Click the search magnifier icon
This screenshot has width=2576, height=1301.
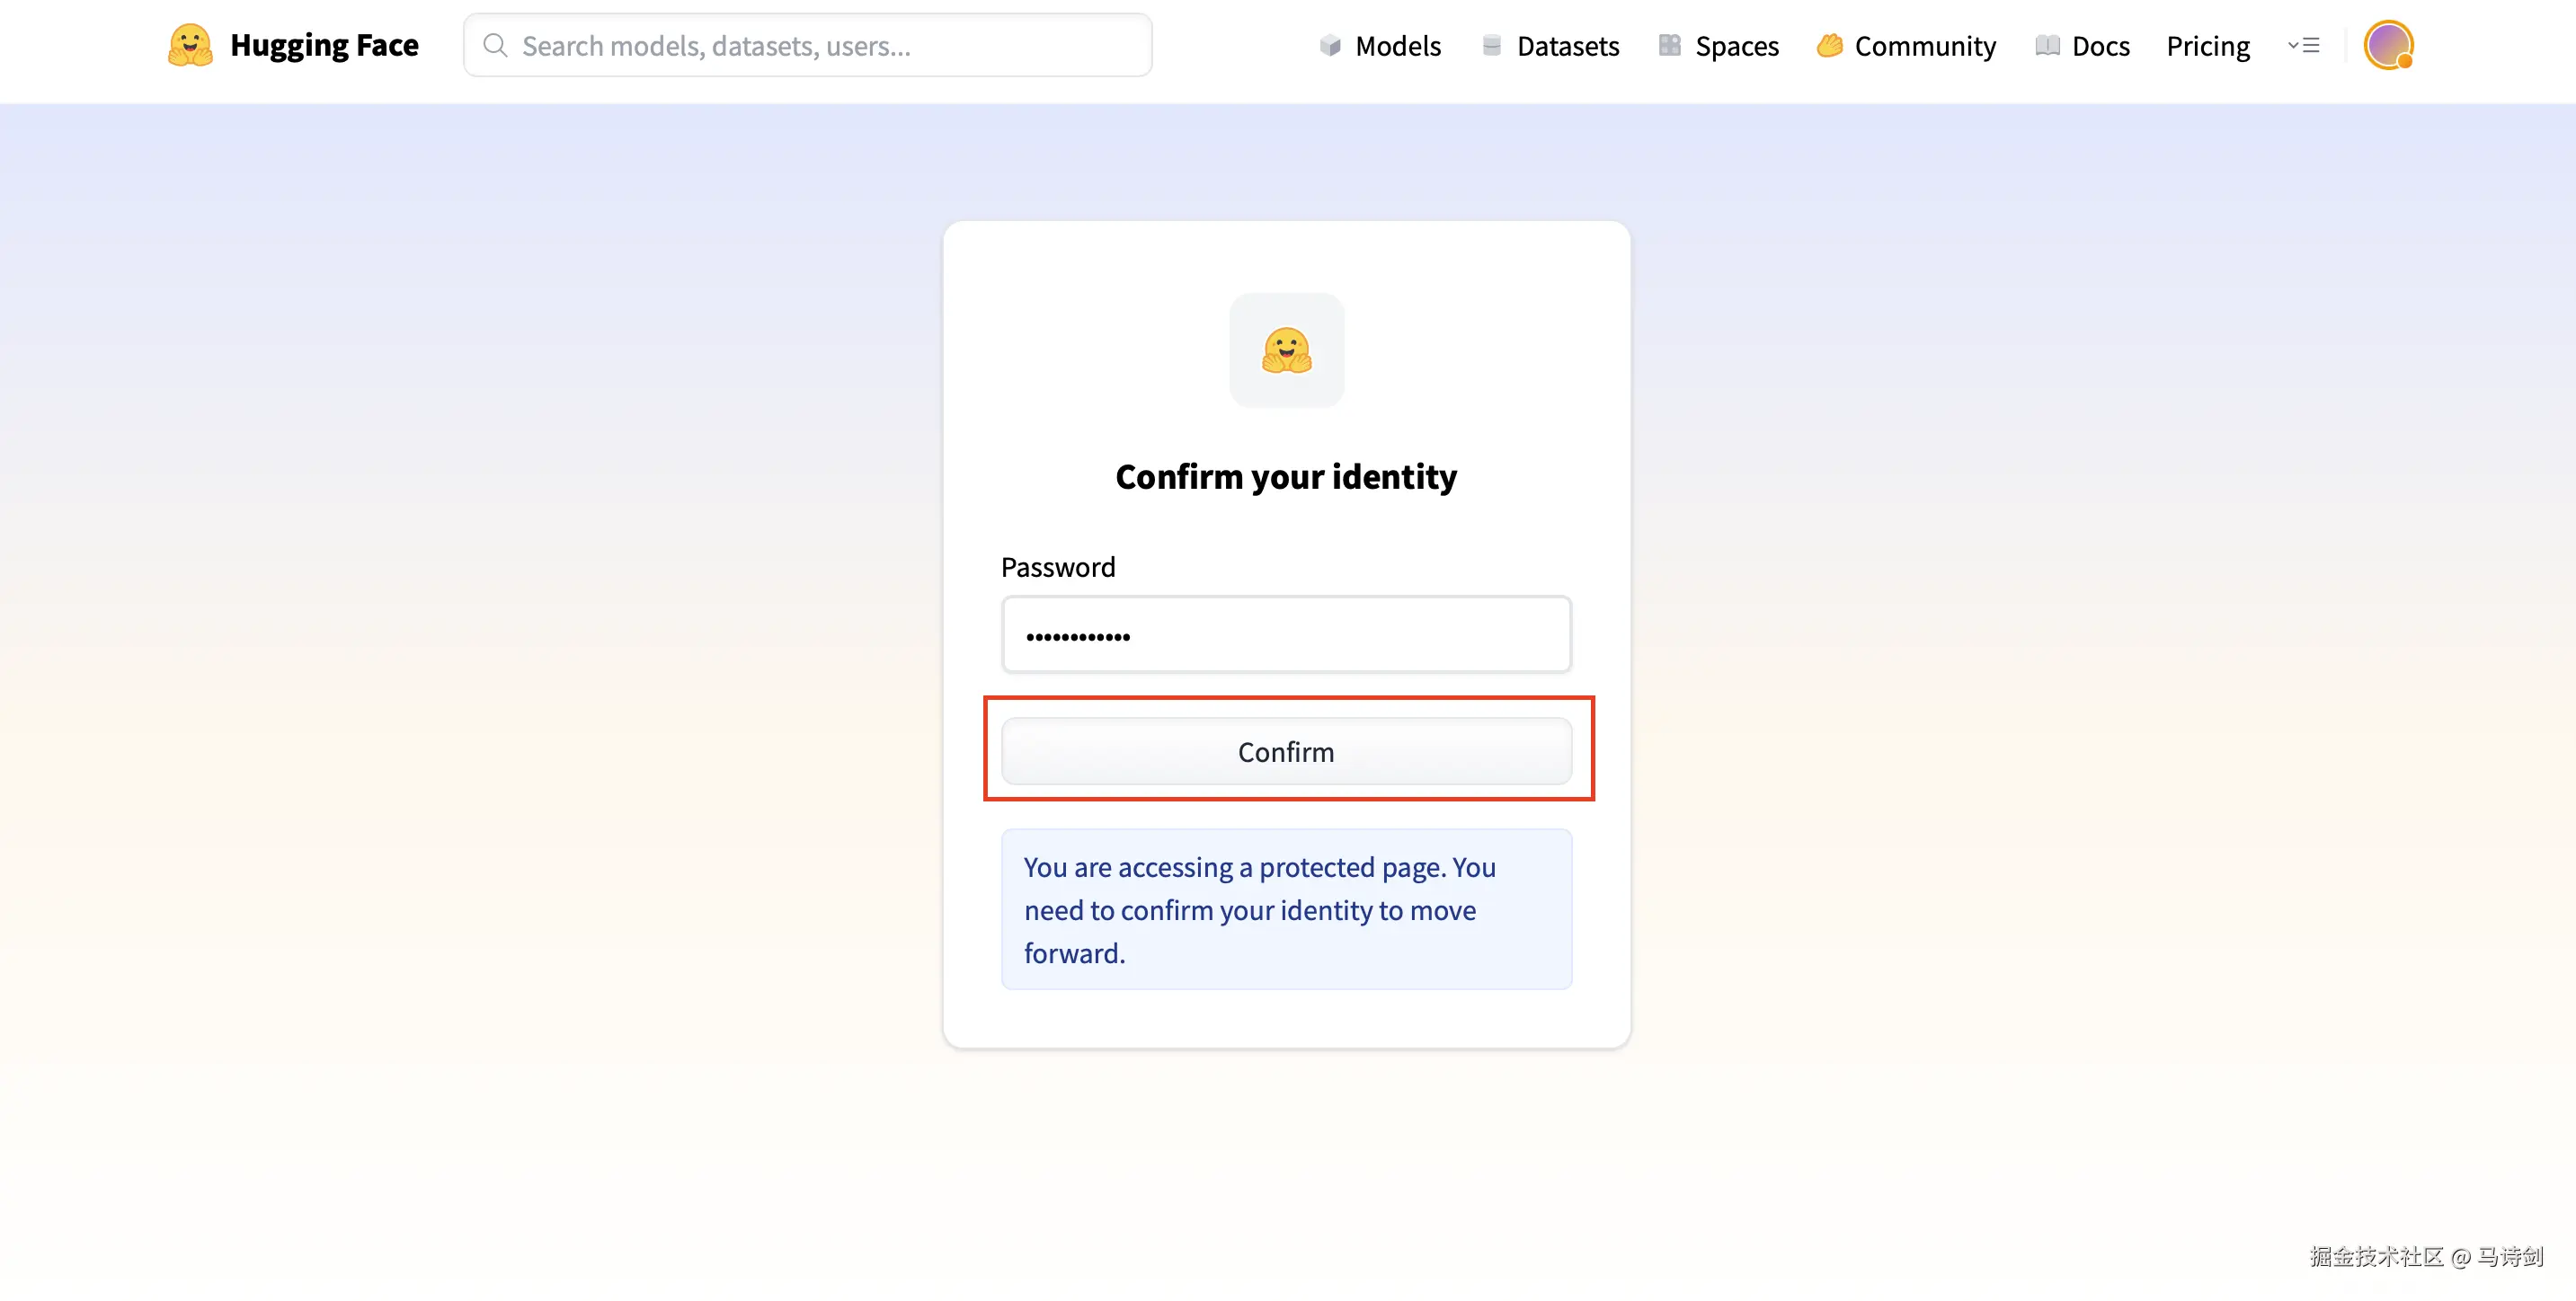tap(496, 45)
